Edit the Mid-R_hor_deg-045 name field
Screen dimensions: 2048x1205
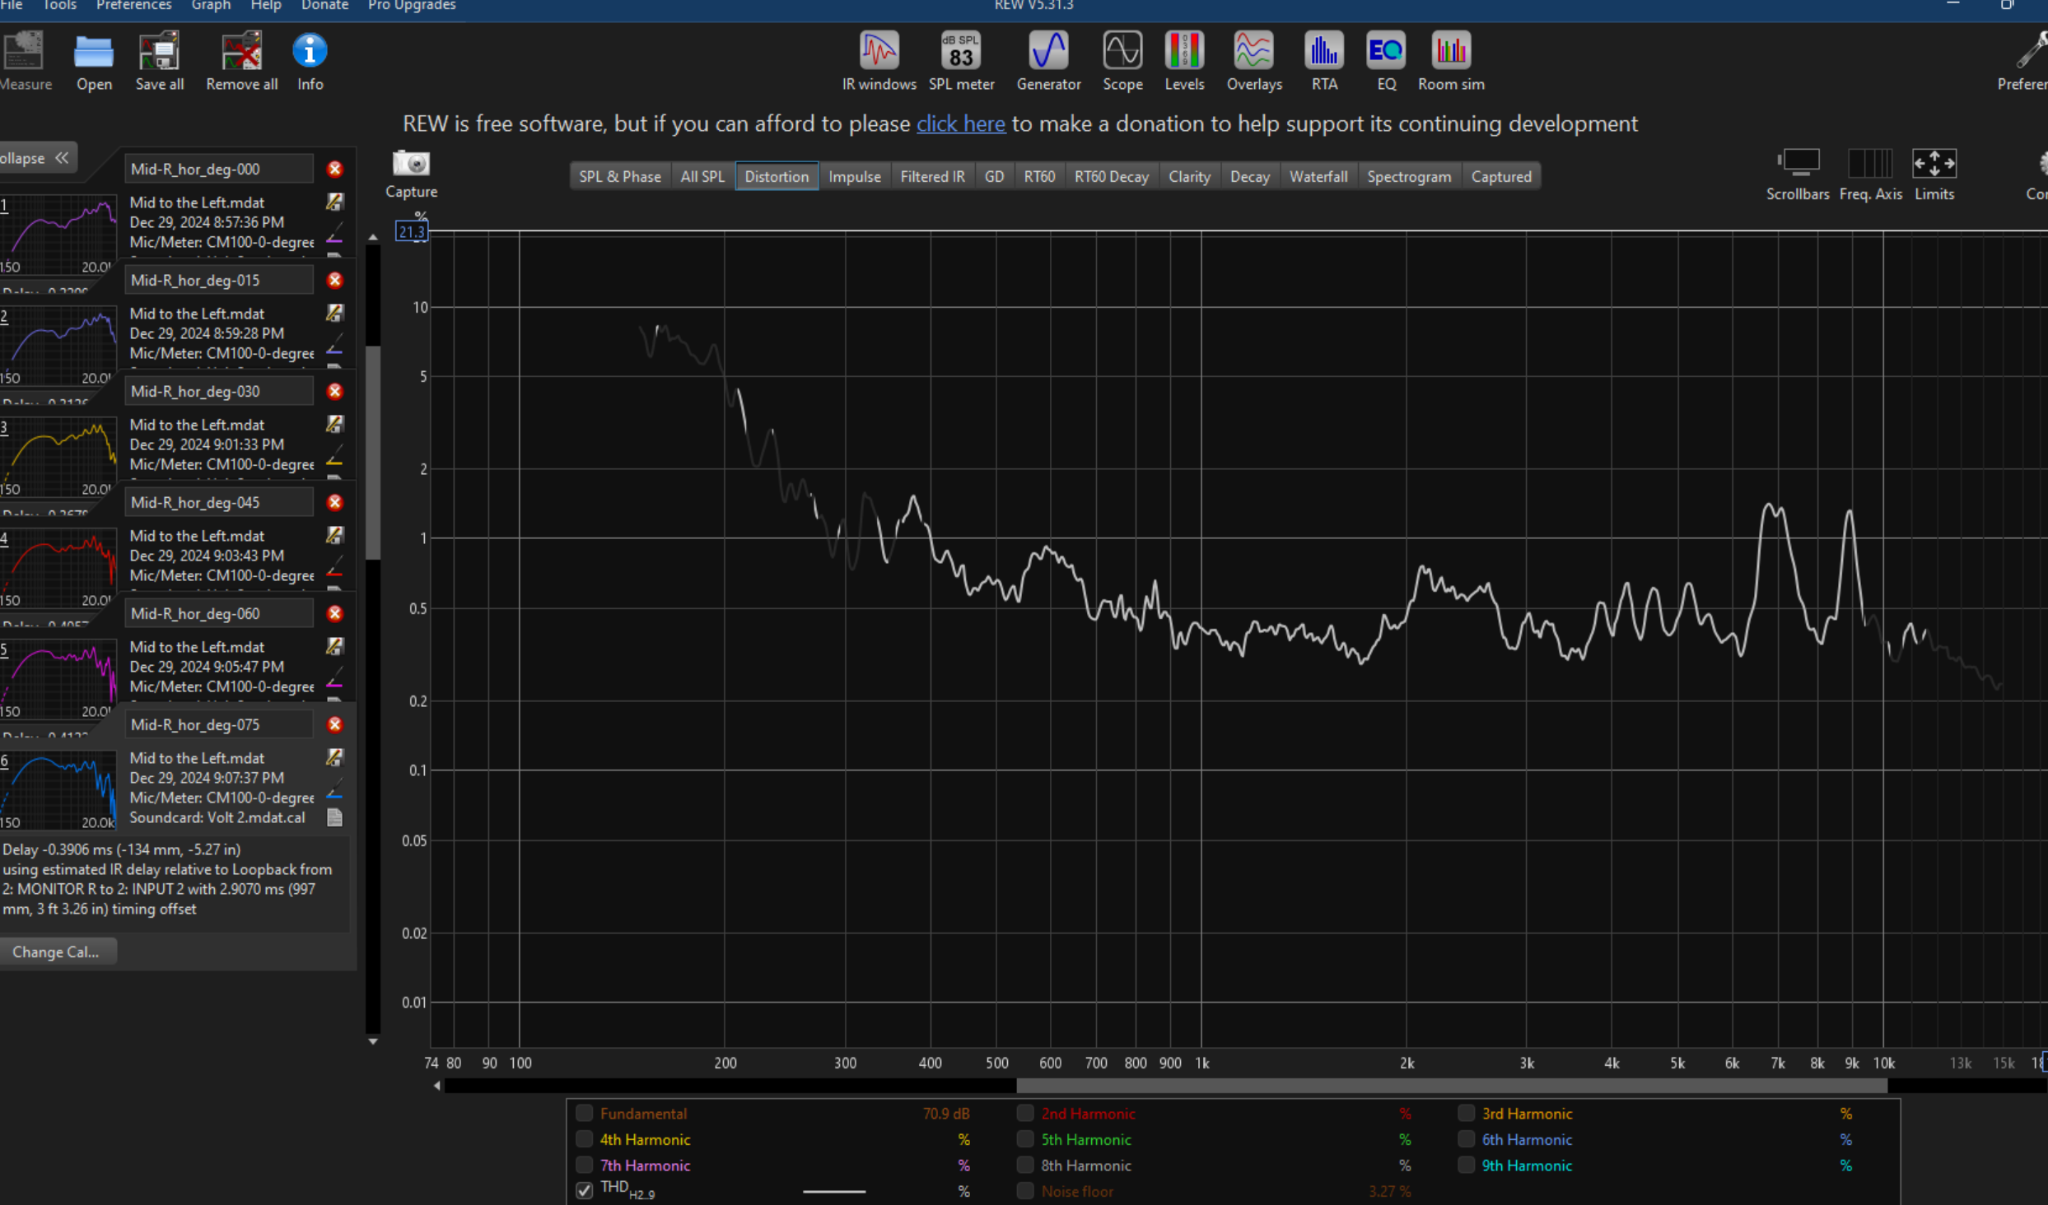pos(218,502)
